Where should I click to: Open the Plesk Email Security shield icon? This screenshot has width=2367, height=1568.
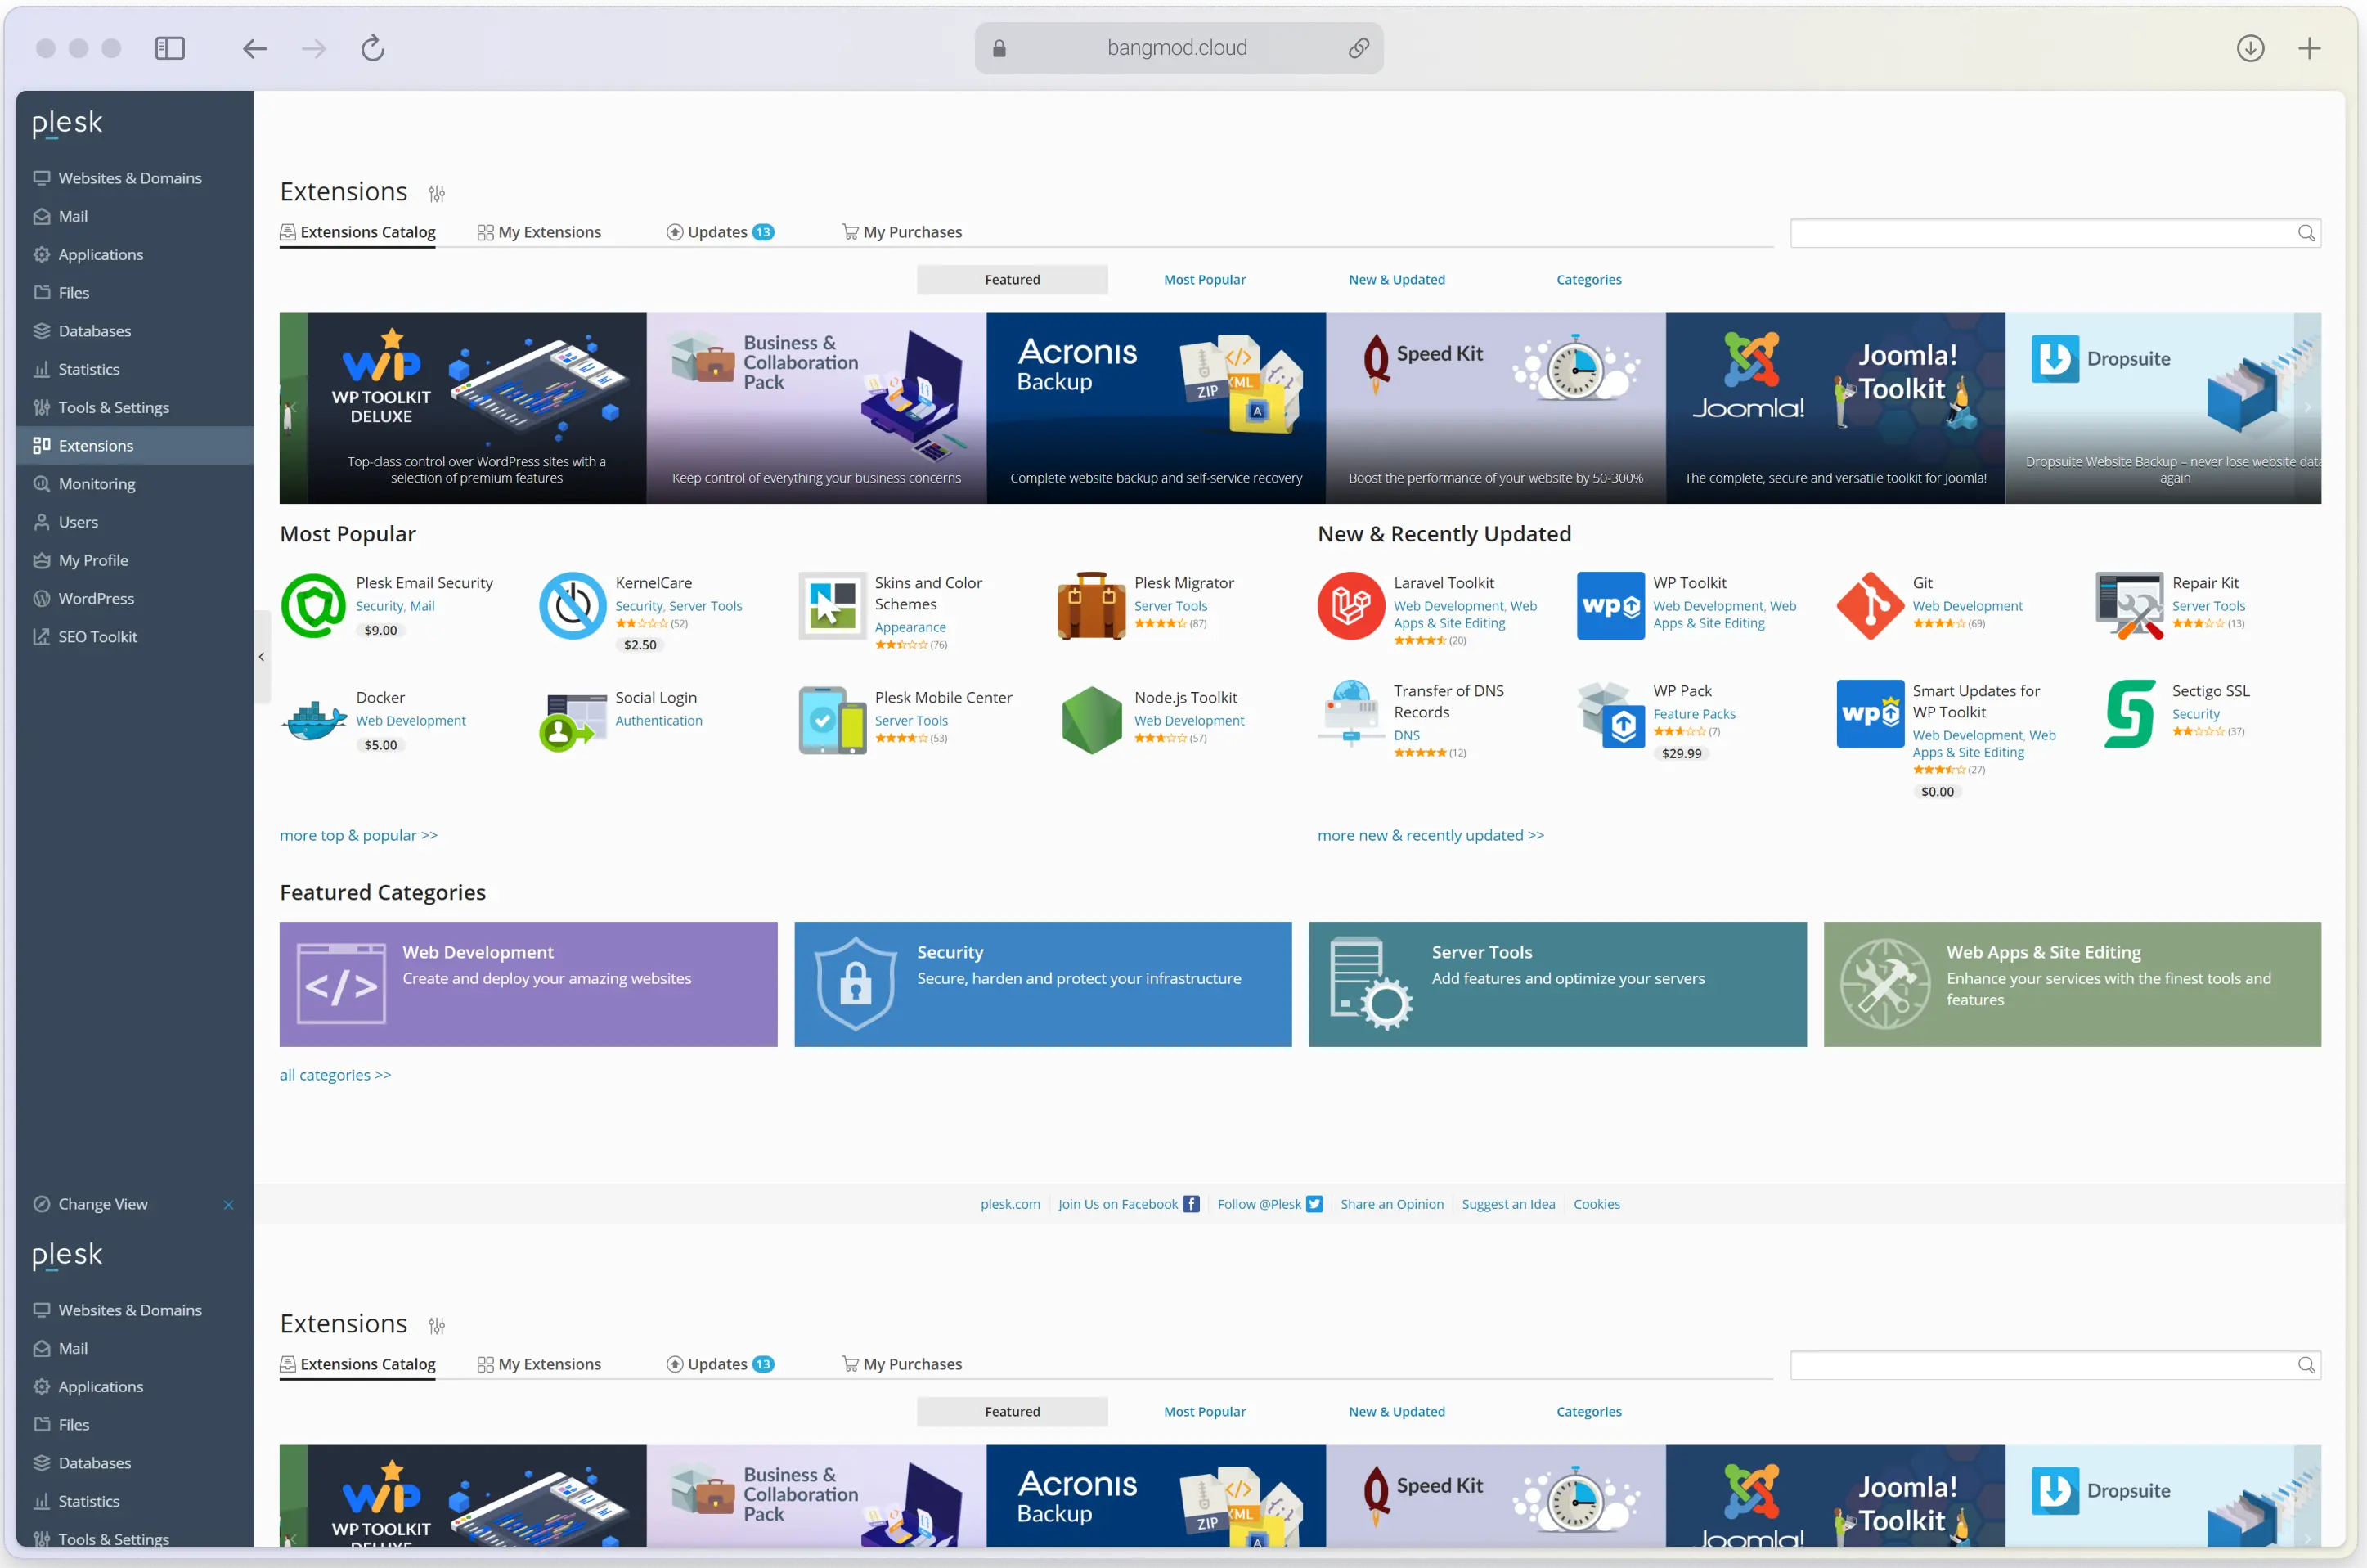click(313, 605)
